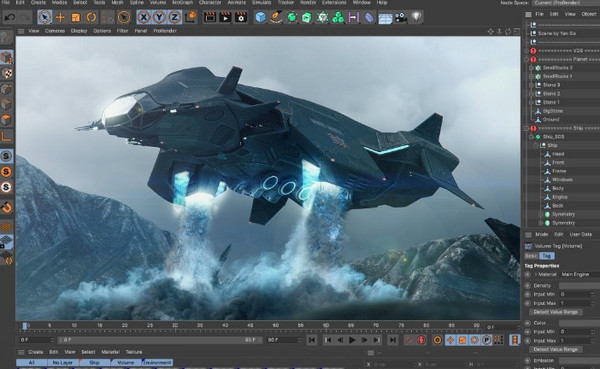Toggle Z axis lock
The height and width of the screenshot is (369, 600).
click(x=174, y=17)
